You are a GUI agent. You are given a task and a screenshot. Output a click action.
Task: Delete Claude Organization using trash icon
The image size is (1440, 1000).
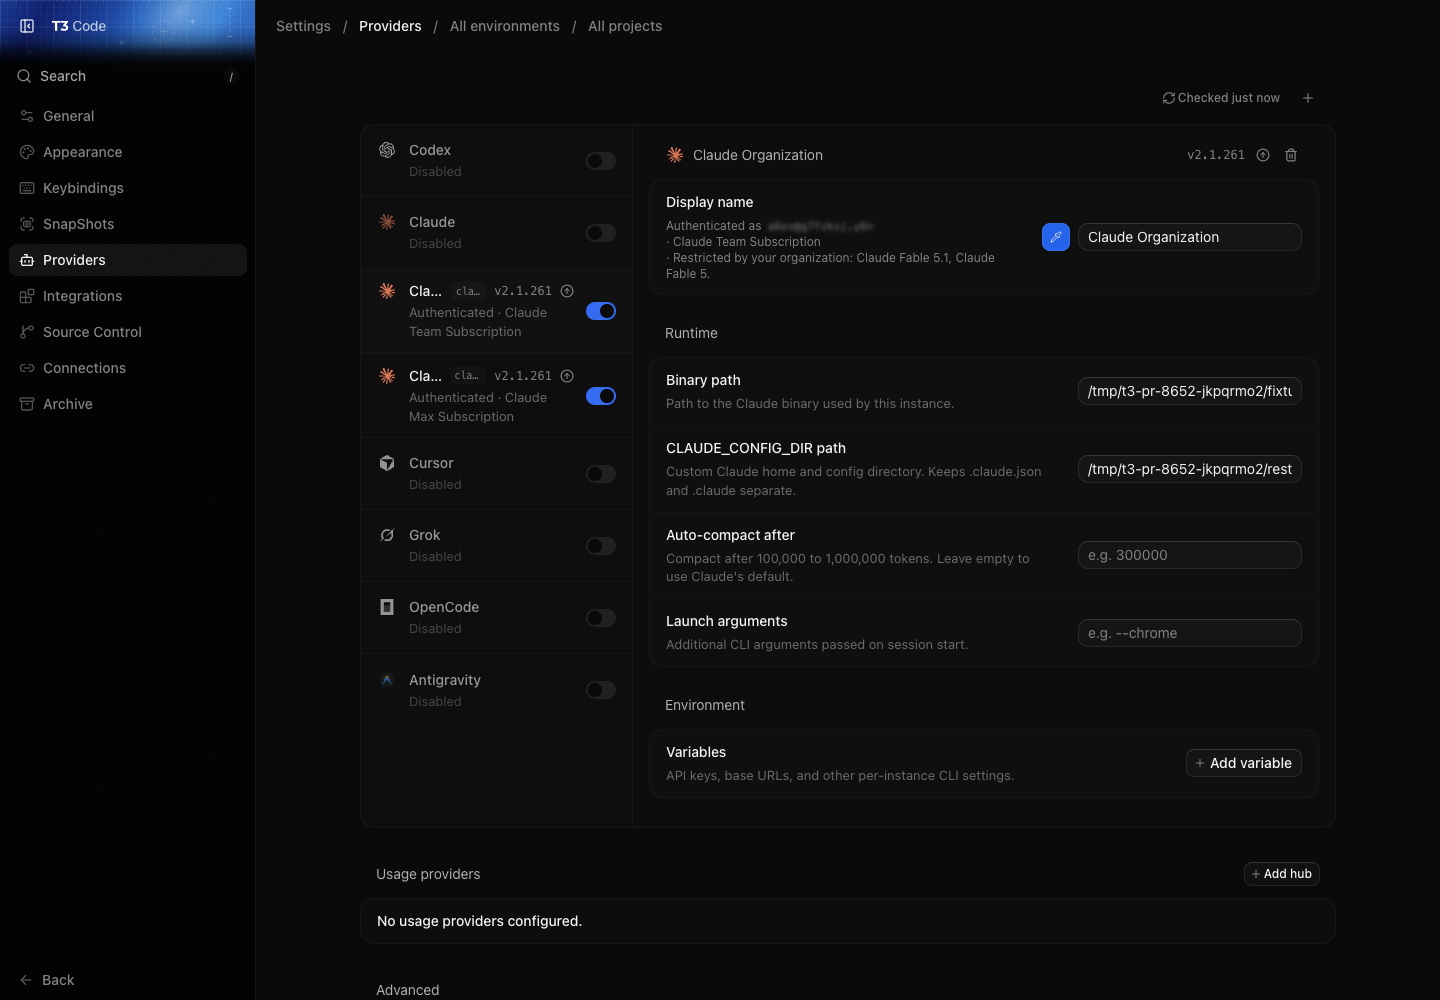click(x=1291, y=155)
